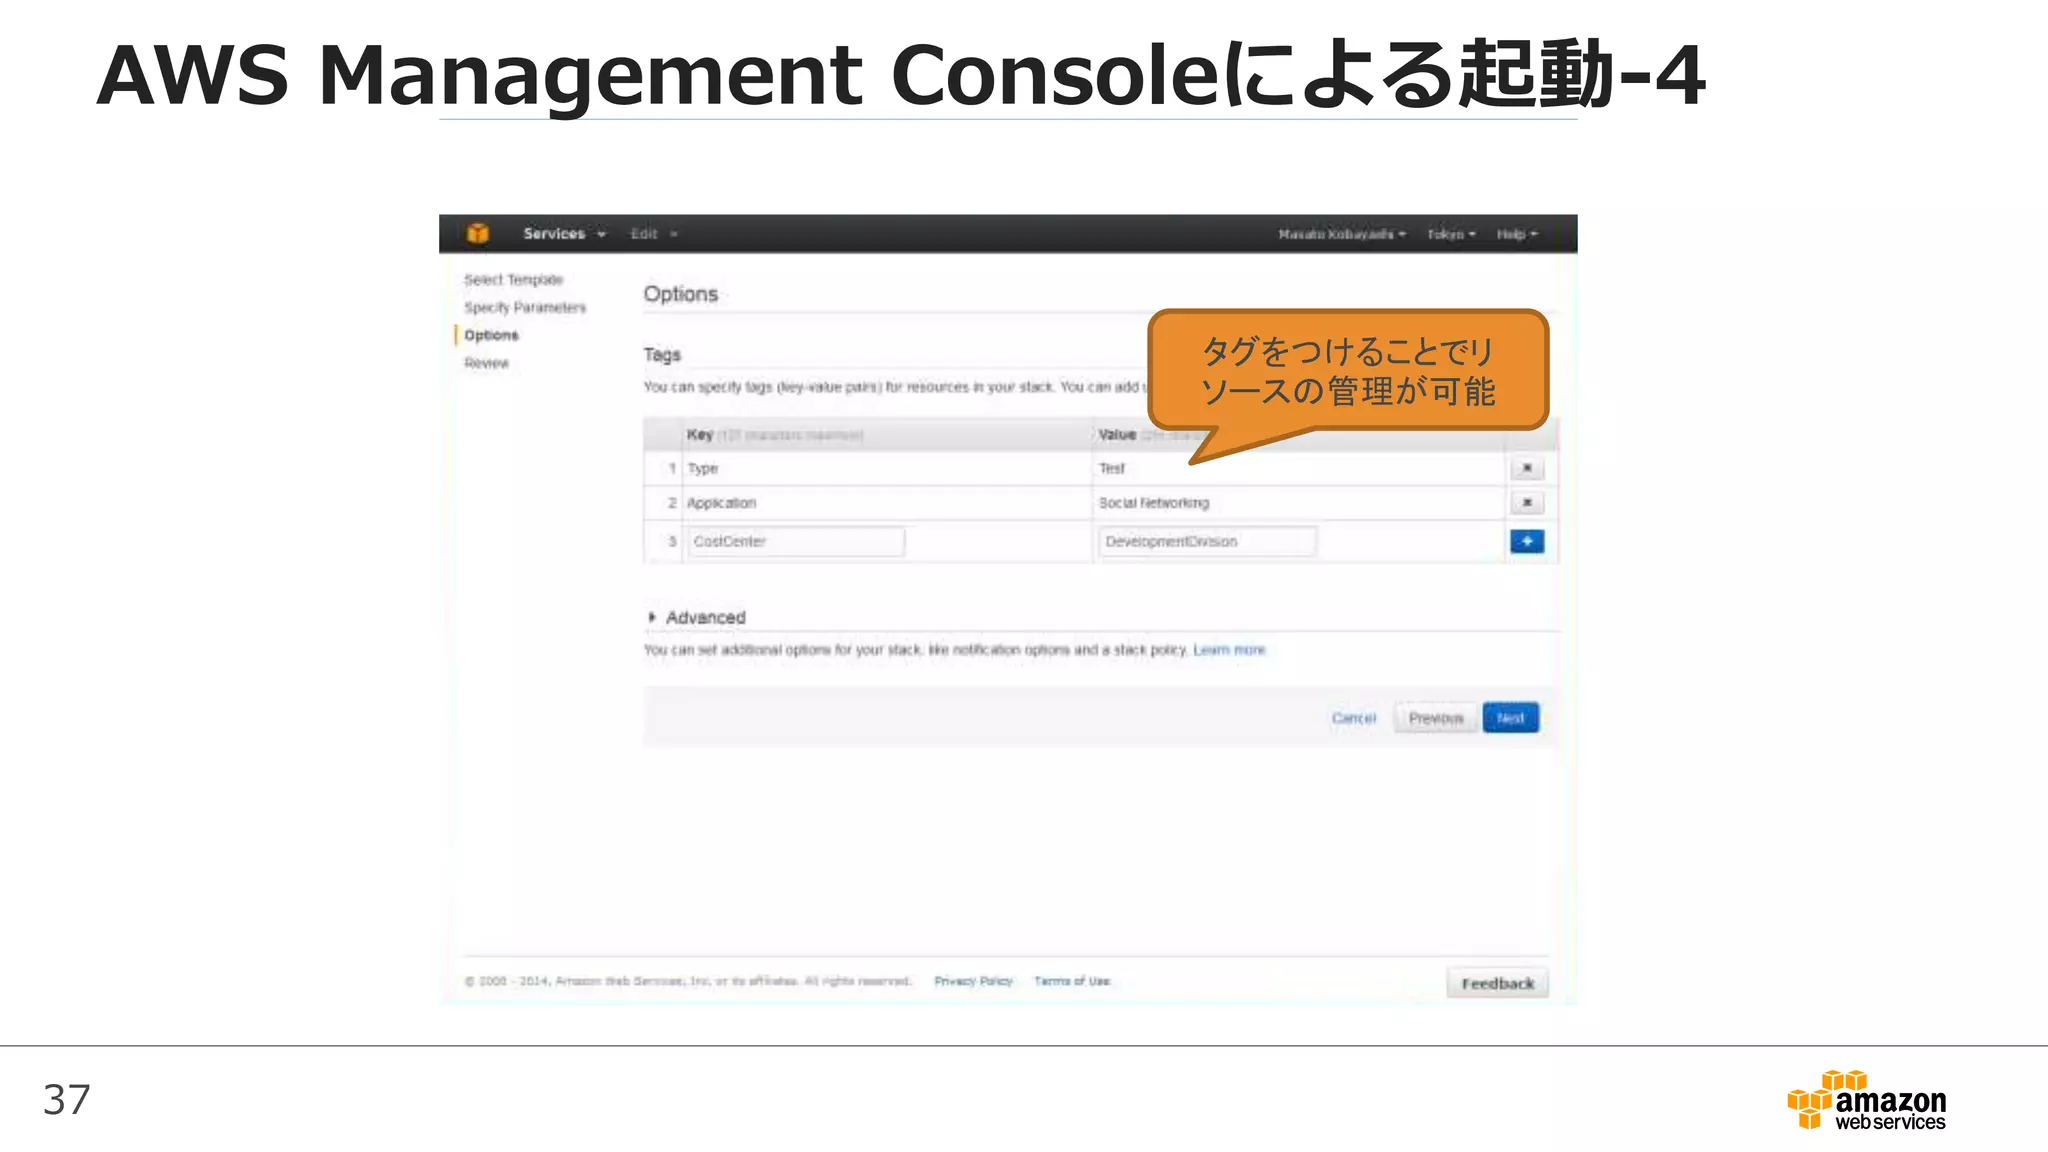2048x1152 pixels.
Task: Click the Cancel link
Action: tap(1354, 718)
